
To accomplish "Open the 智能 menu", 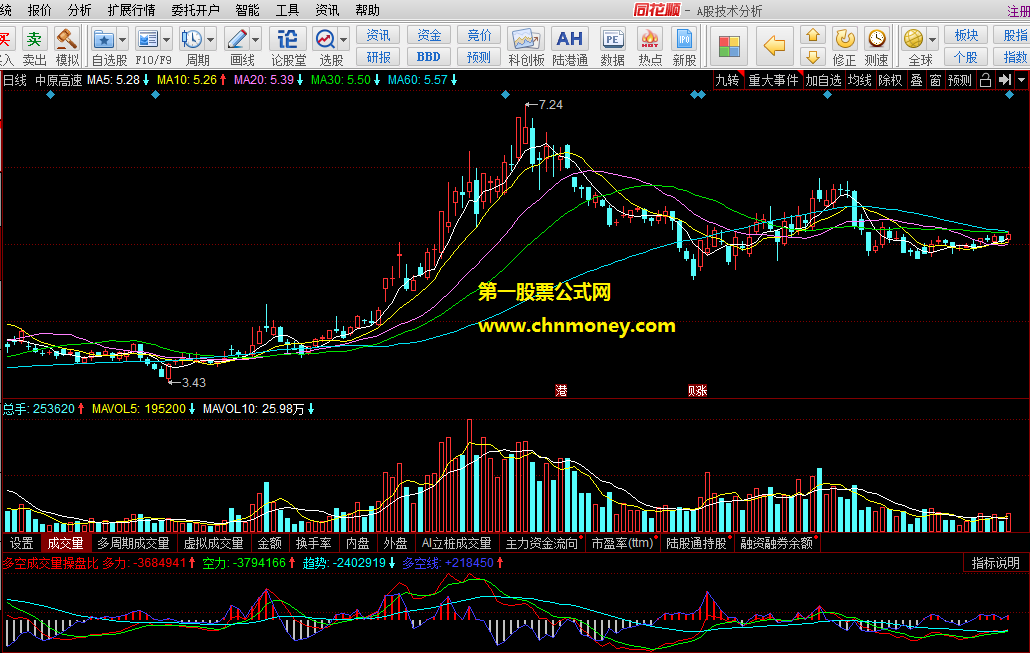I will click(x=247, y=10).
